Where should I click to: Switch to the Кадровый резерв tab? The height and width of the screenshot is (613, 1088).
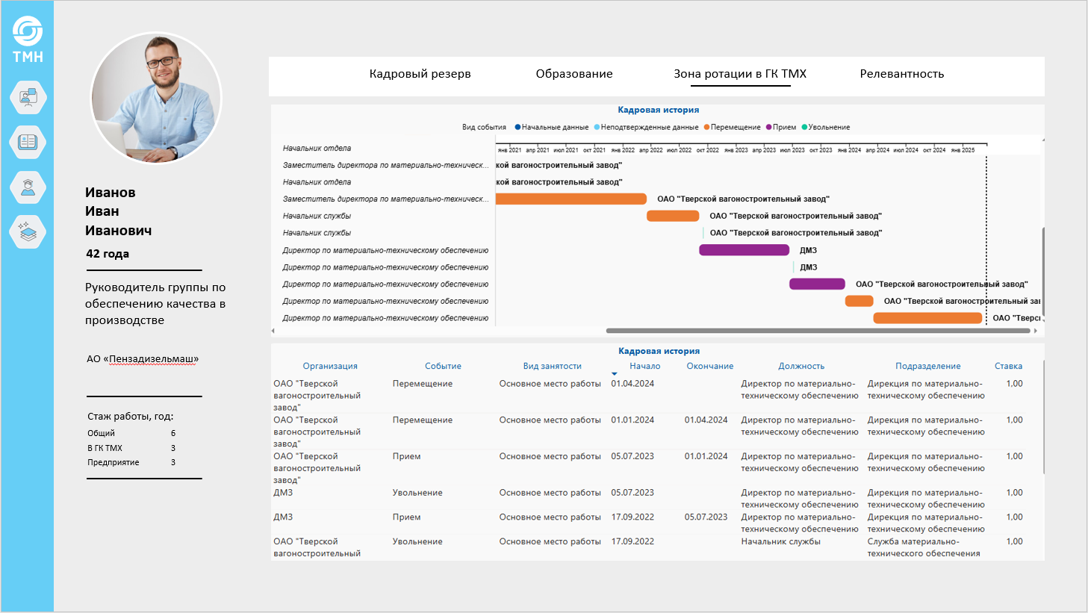point(420,74)
